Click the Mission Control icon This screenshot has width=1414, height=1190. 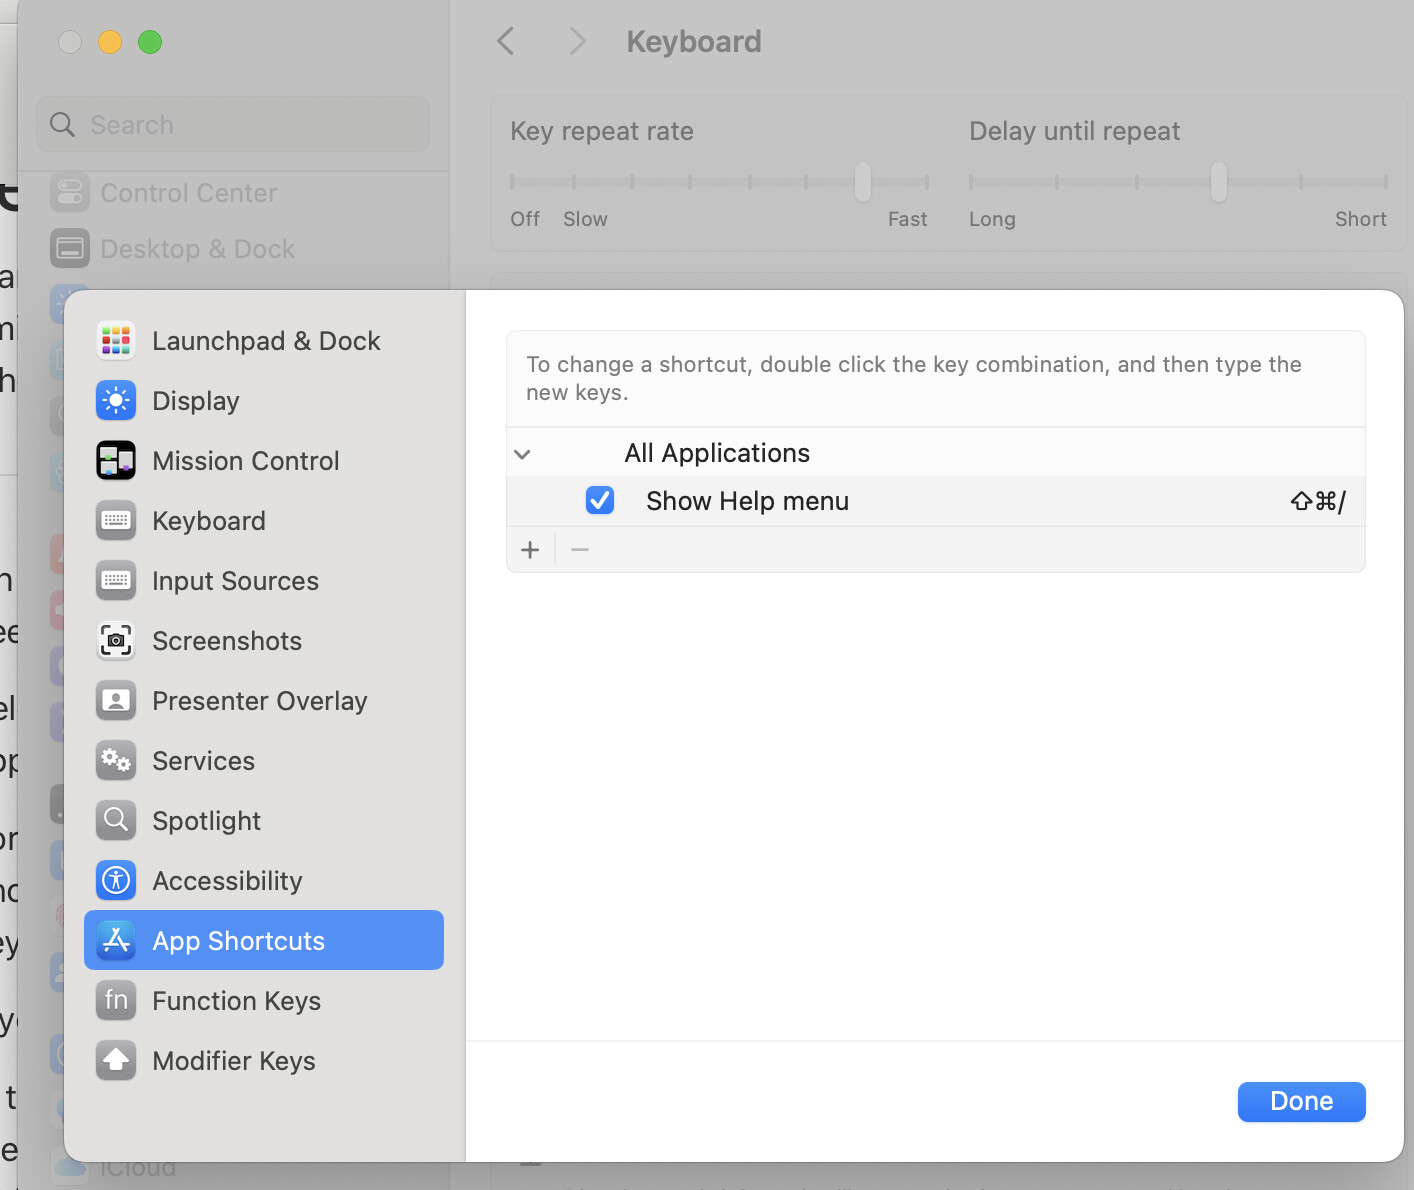[116, 461]
